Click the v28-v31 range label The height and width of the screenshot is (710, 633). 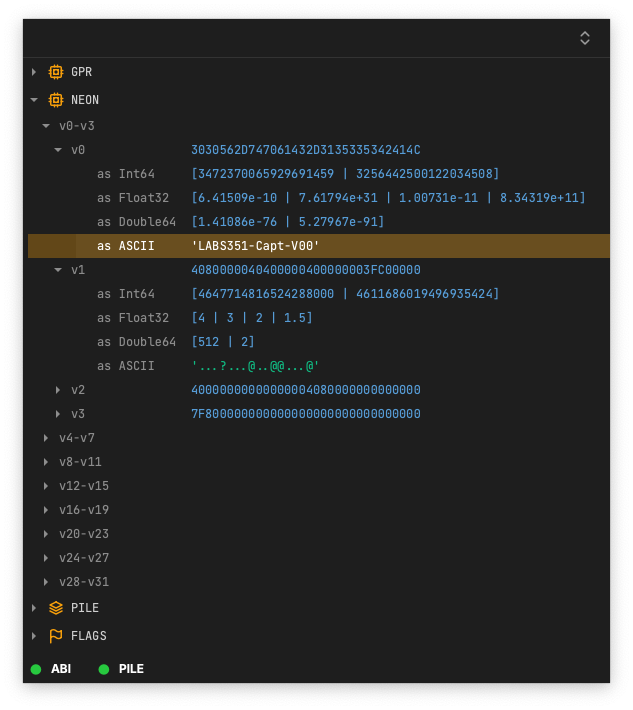(84, 582)
